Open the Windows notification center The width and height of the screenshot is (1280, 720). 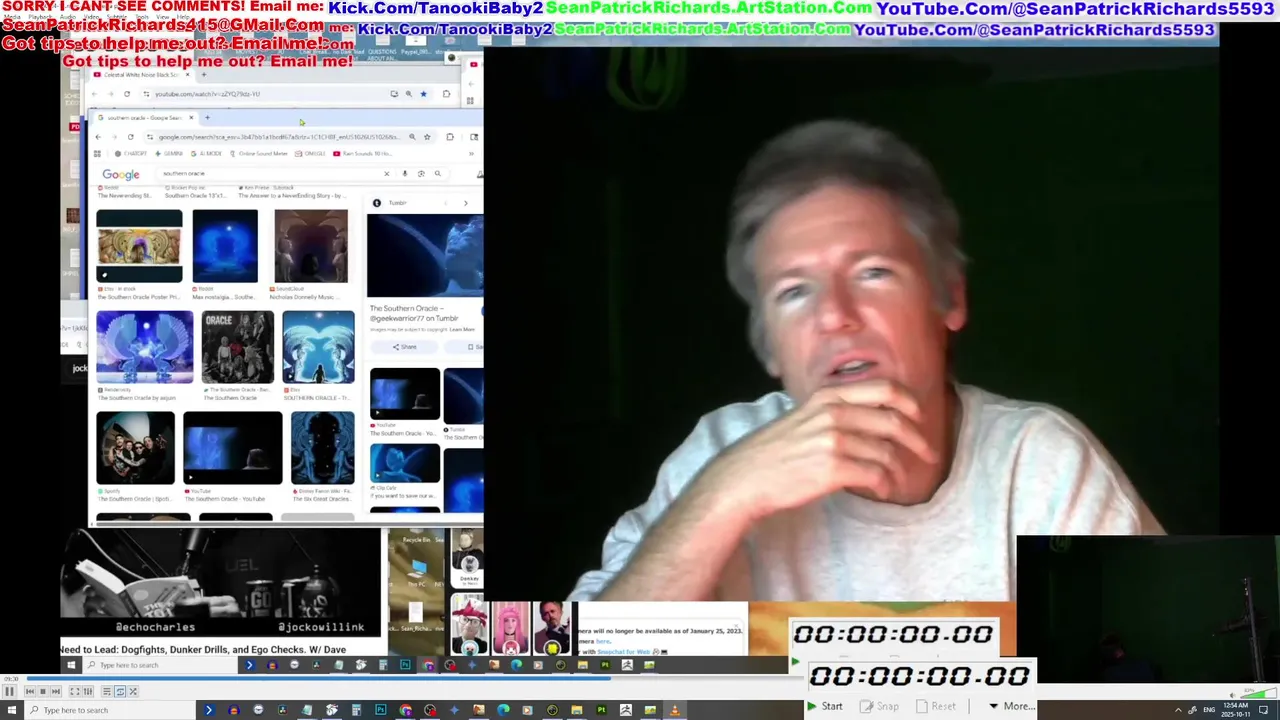tap(1264, 710)
